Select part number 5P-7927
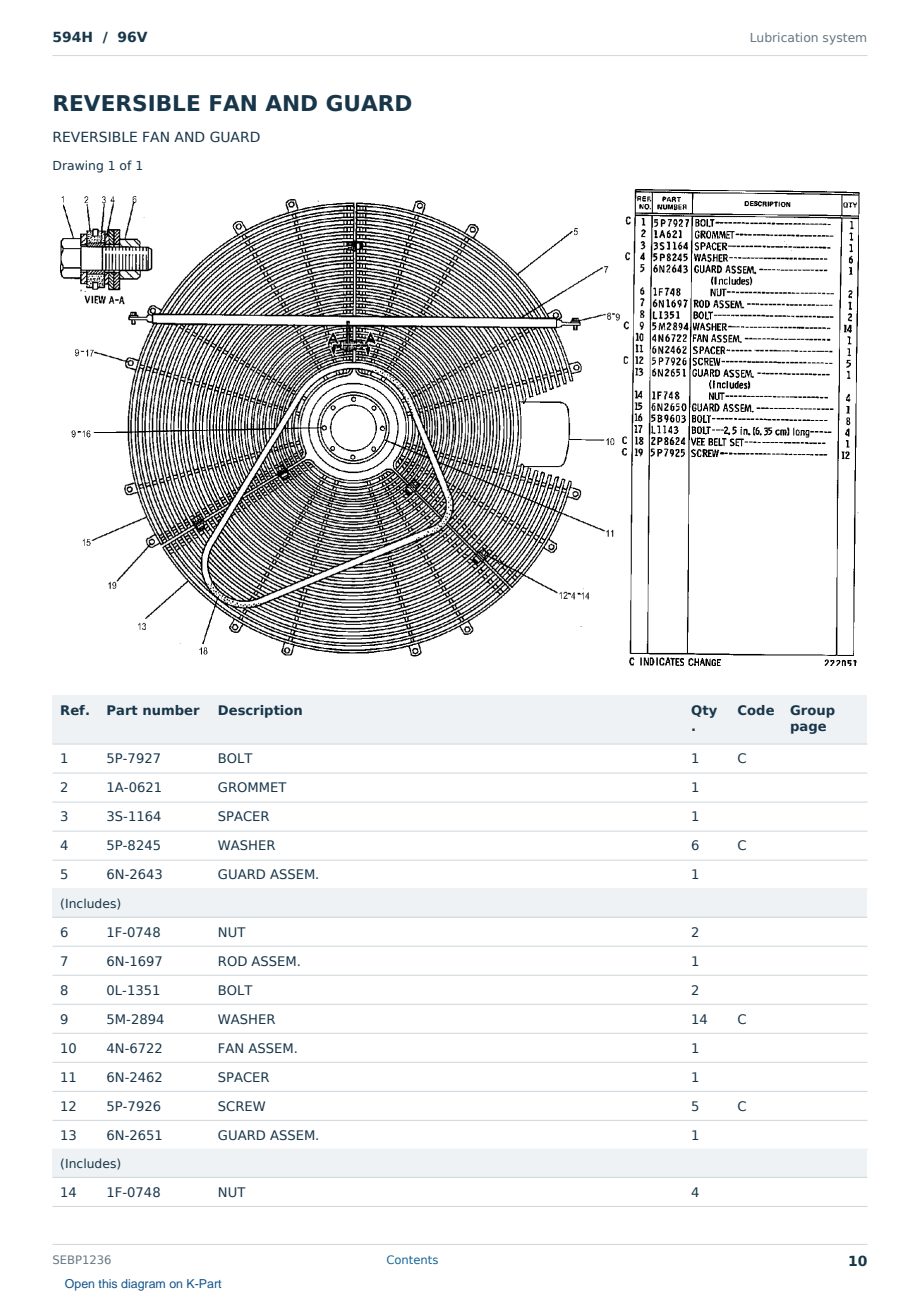The height and width of the screenshot is (1300, 920). (x=133, y=758)
